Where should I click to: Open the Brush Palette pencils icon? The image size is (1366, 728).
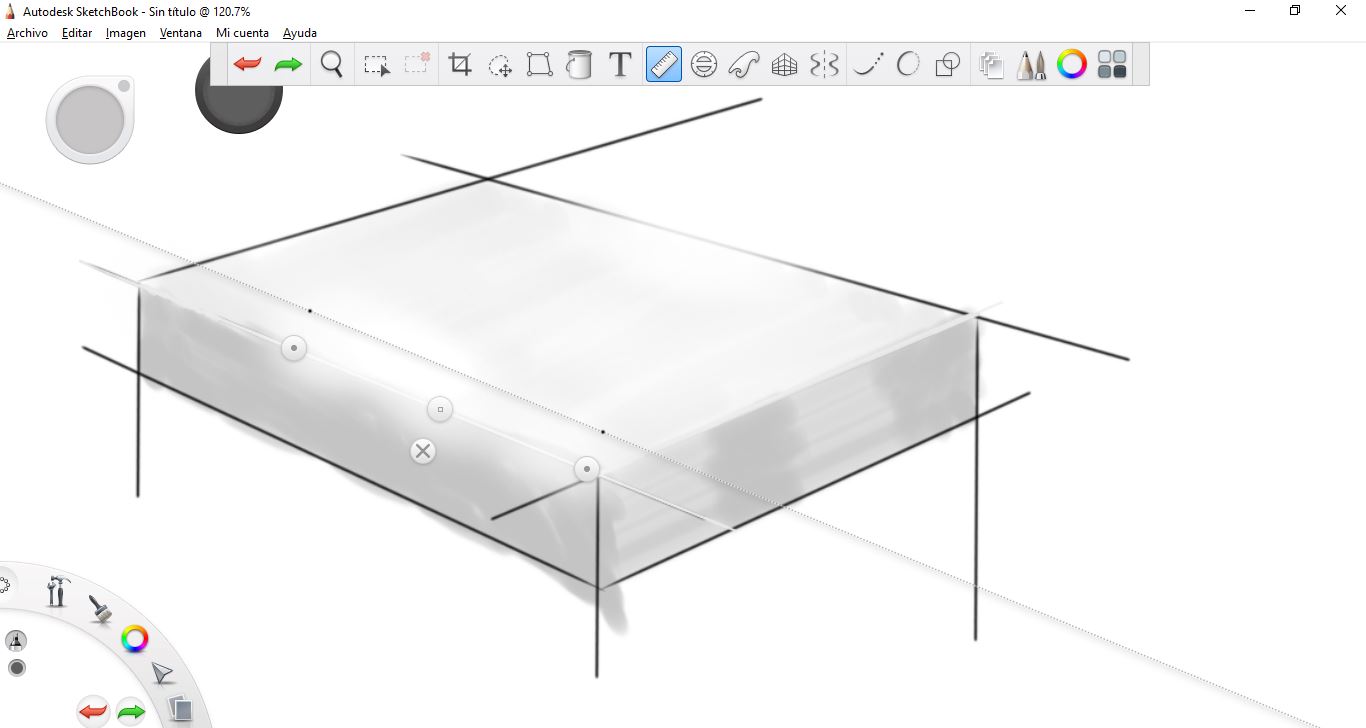coord(1031,65)
